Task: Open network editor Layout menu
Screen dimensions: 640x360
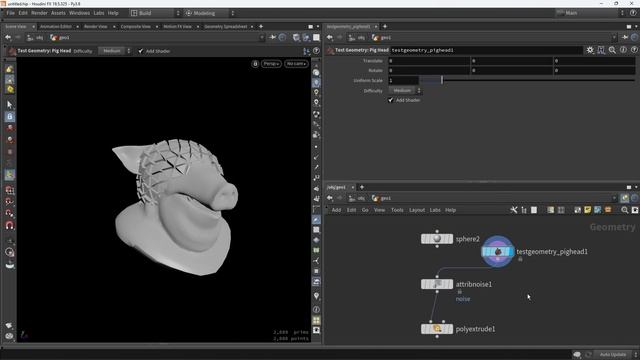Action: point(417,210)
